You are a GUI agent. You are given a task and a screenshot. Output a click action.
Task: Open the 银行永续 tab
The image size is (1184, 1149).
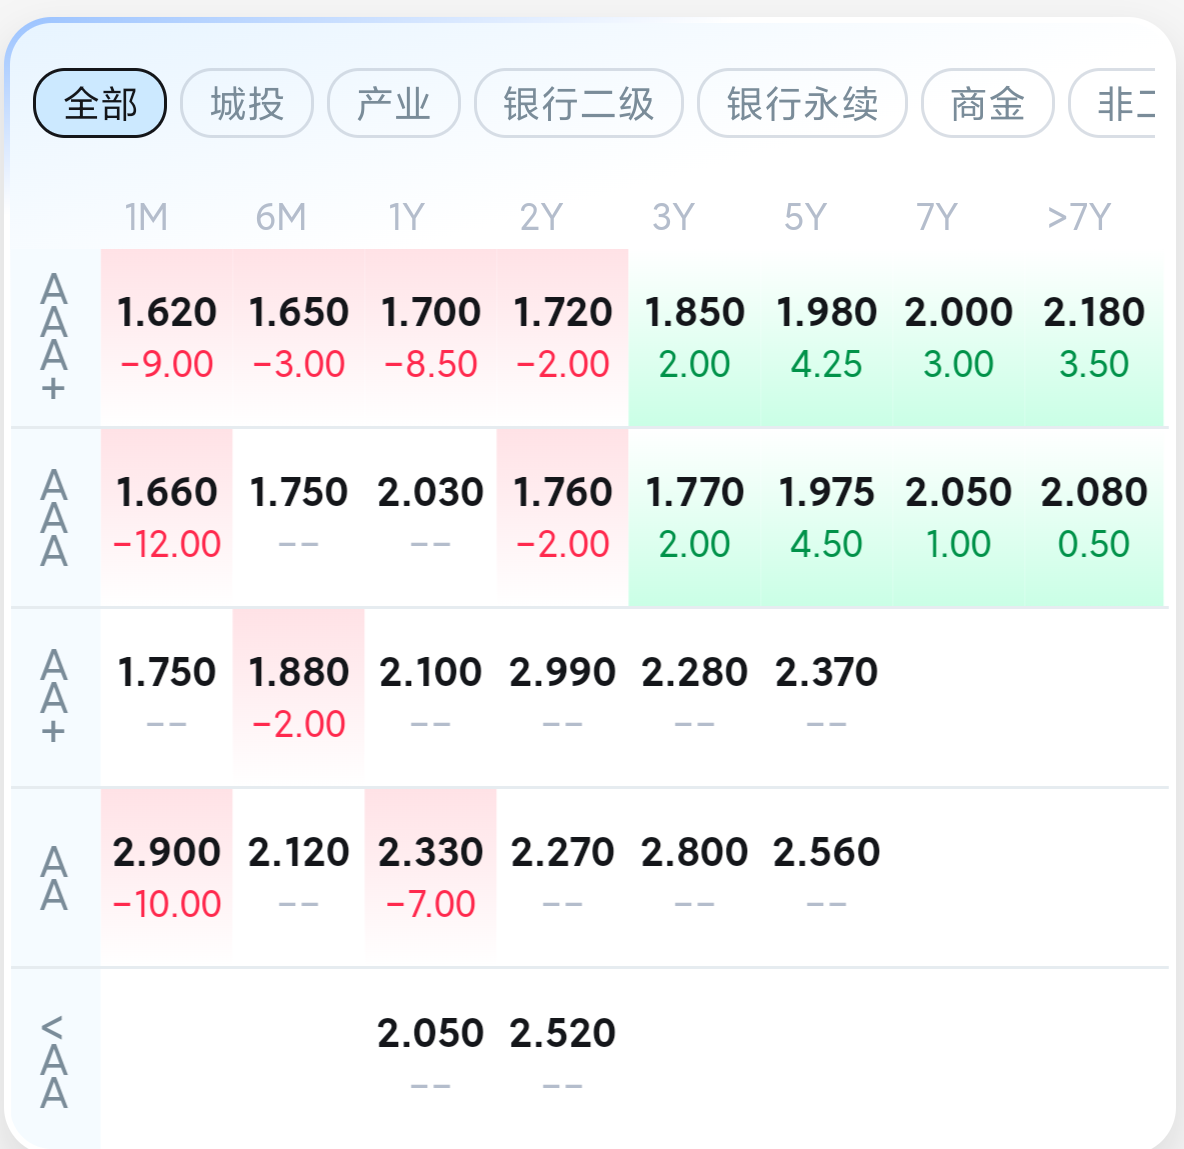pos(802,103)
